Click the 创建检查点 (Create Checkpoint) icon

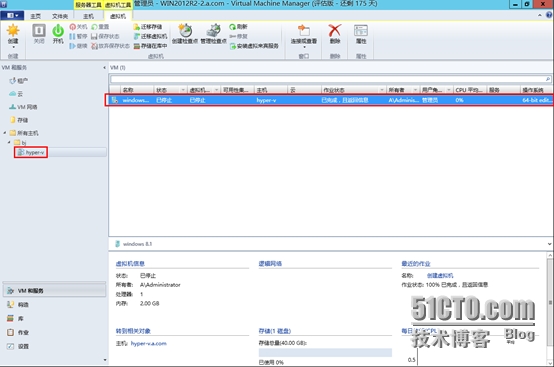185,30
